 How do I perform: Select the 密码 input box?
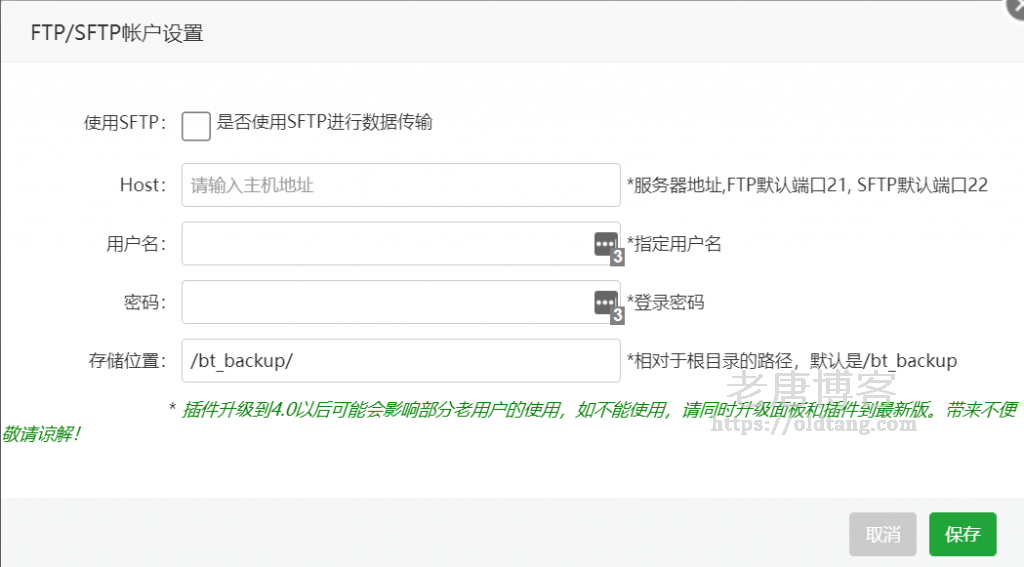tap(385, 302)
